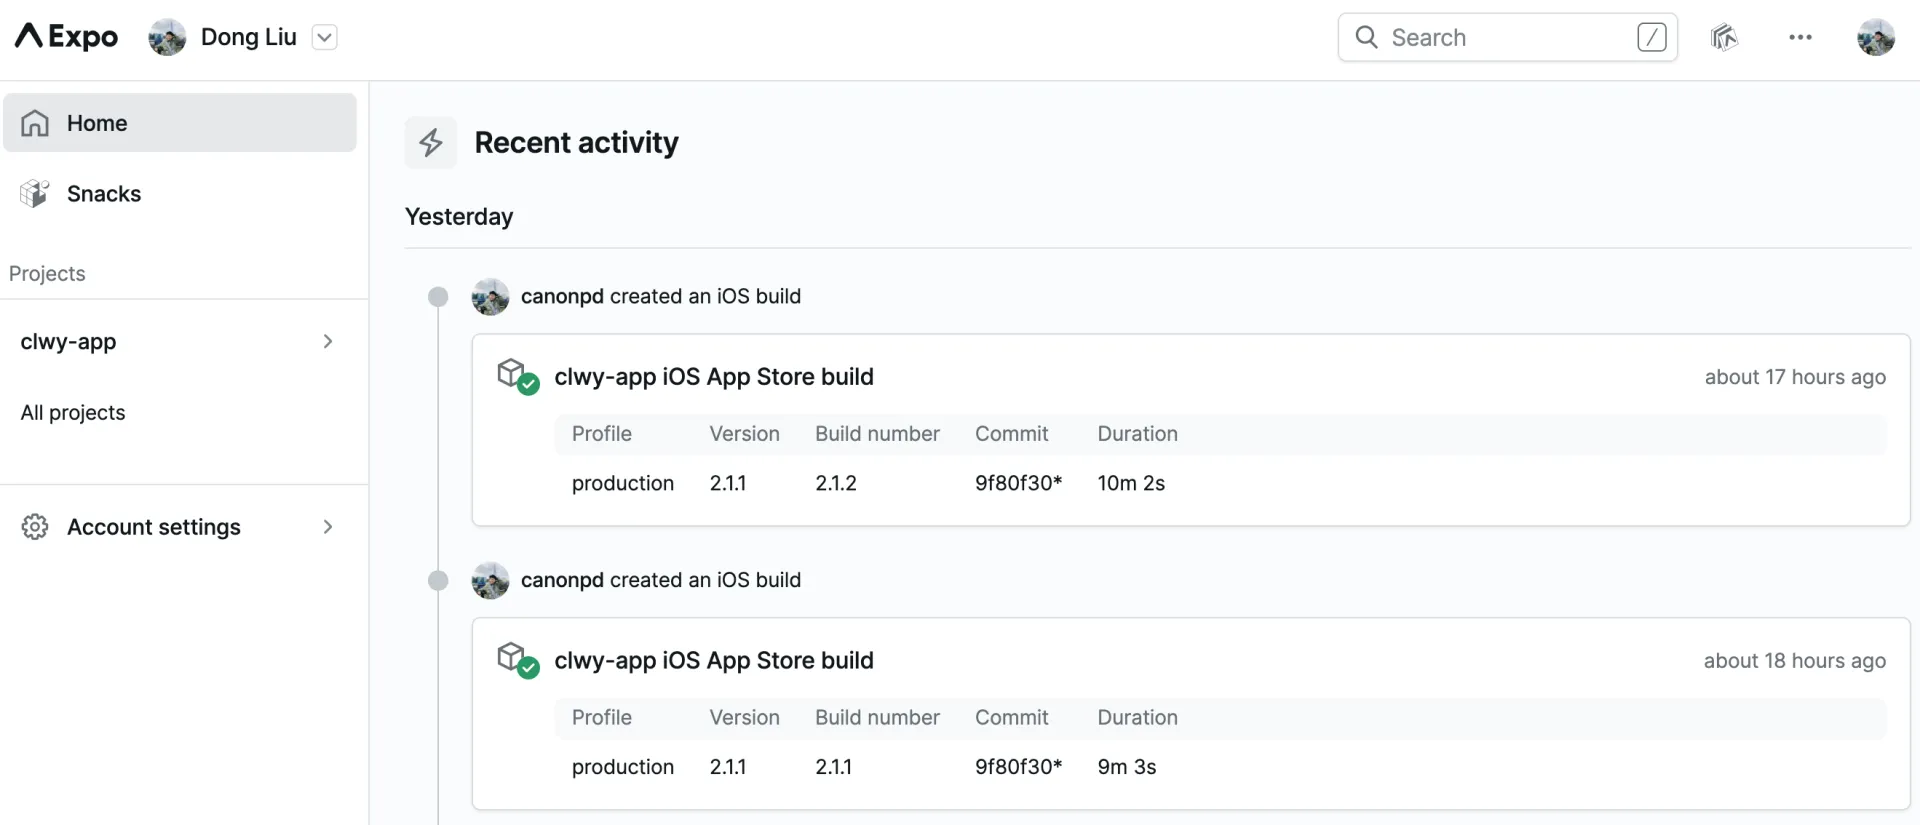Expand the Account settings chevron
The width and height of the screenshot is (1920, 825).
tap(328, 527)
